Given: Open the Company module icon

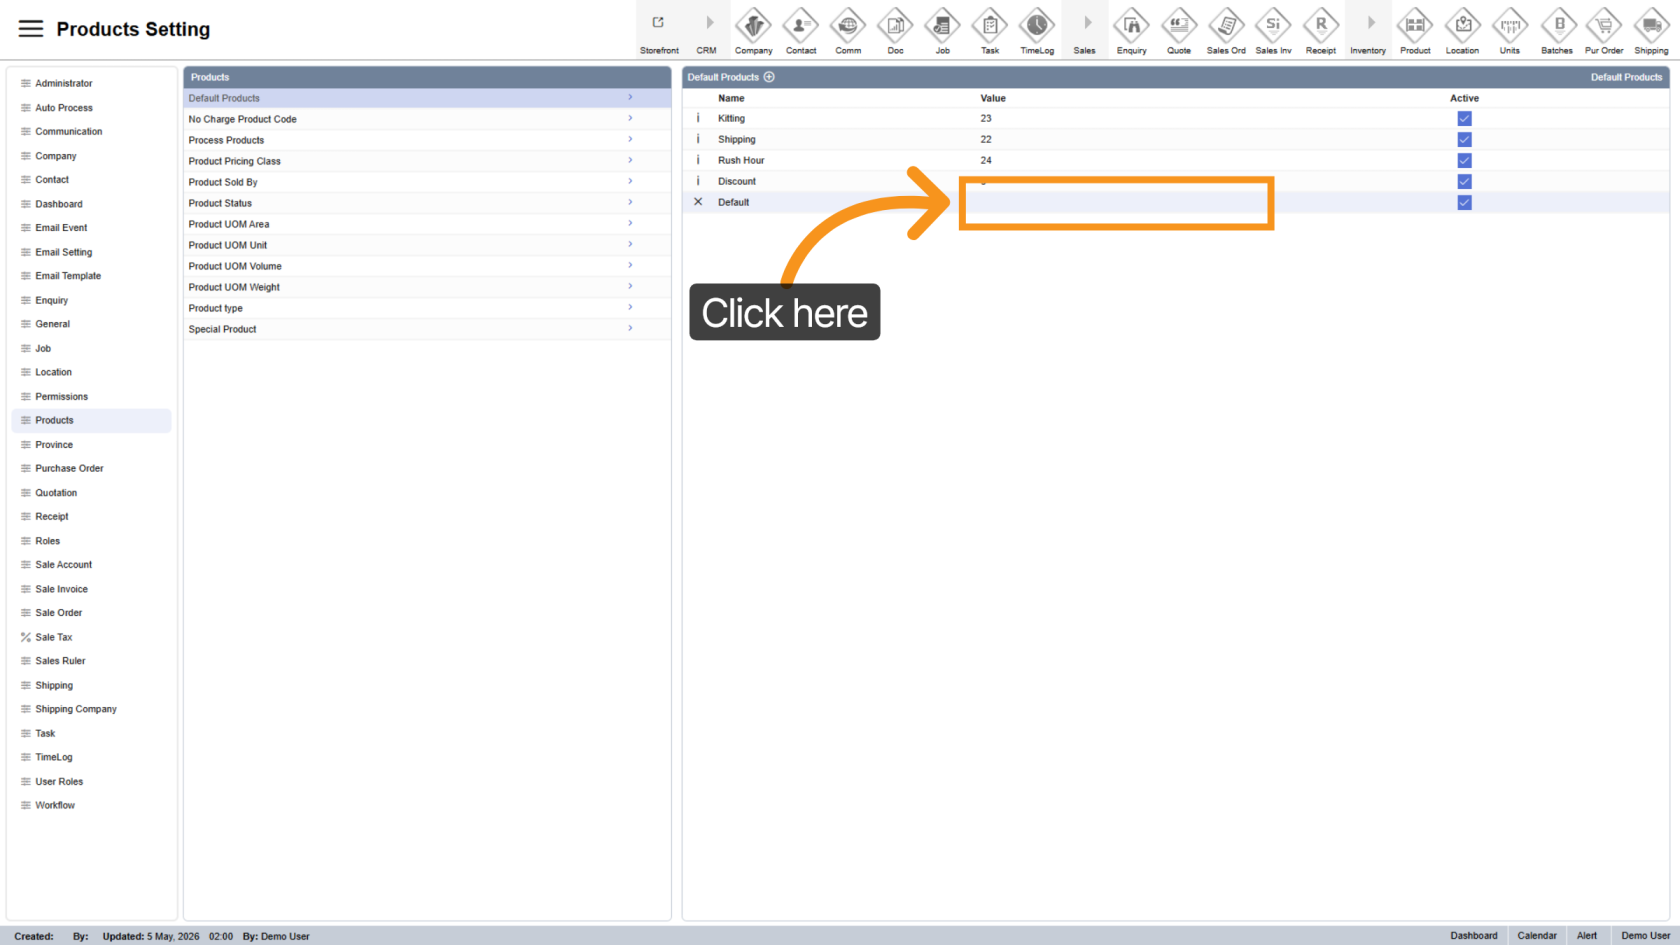Looking at the screenshot, I should [x=753, y=25].
